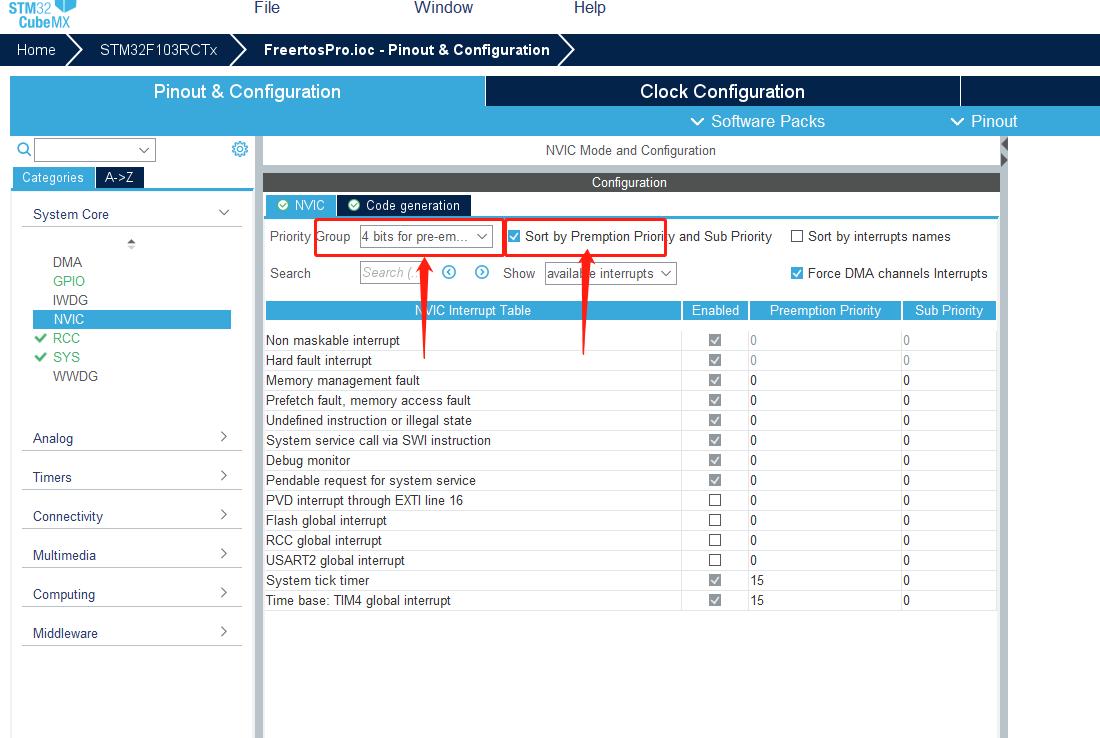Open the Priority Group dropdown

[x=426, y=237]
